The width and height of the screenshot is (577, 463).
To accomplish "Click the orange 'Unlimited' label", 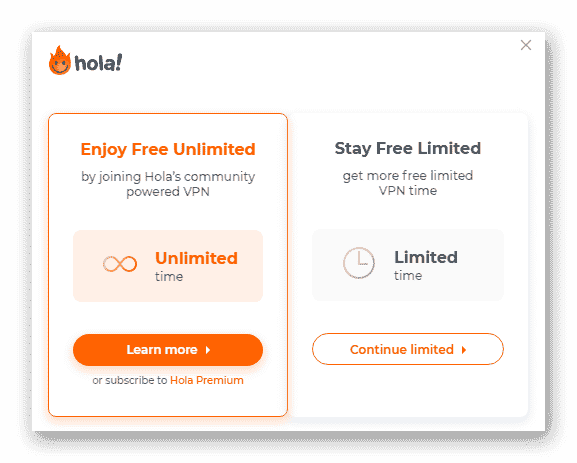I will 197,258.
